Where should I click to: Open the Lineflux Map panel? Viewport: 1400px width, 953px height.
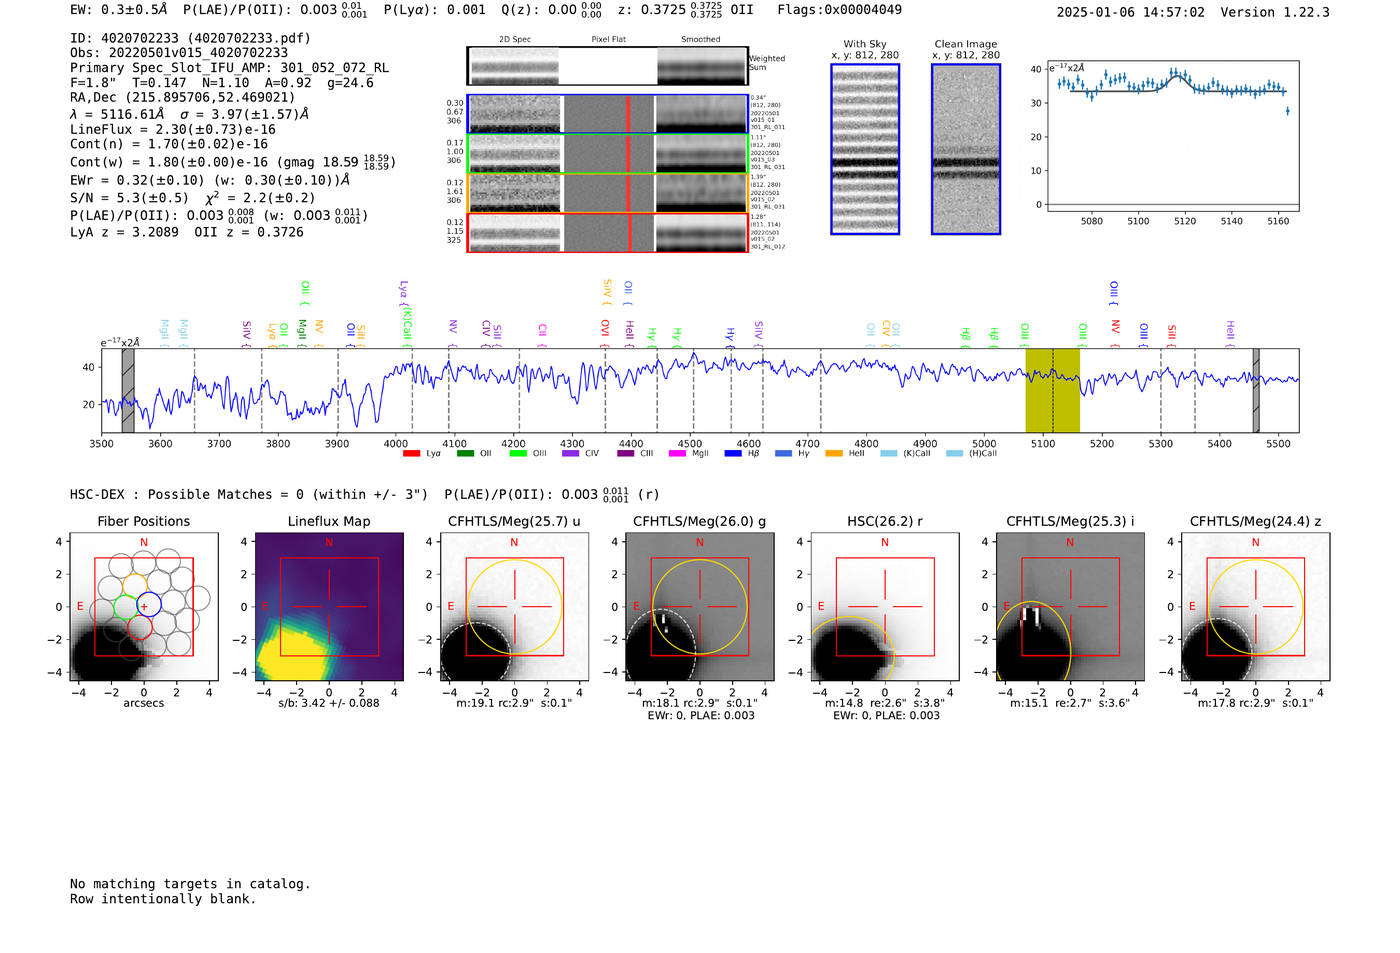pyautogui.click(x=329, y=607)
